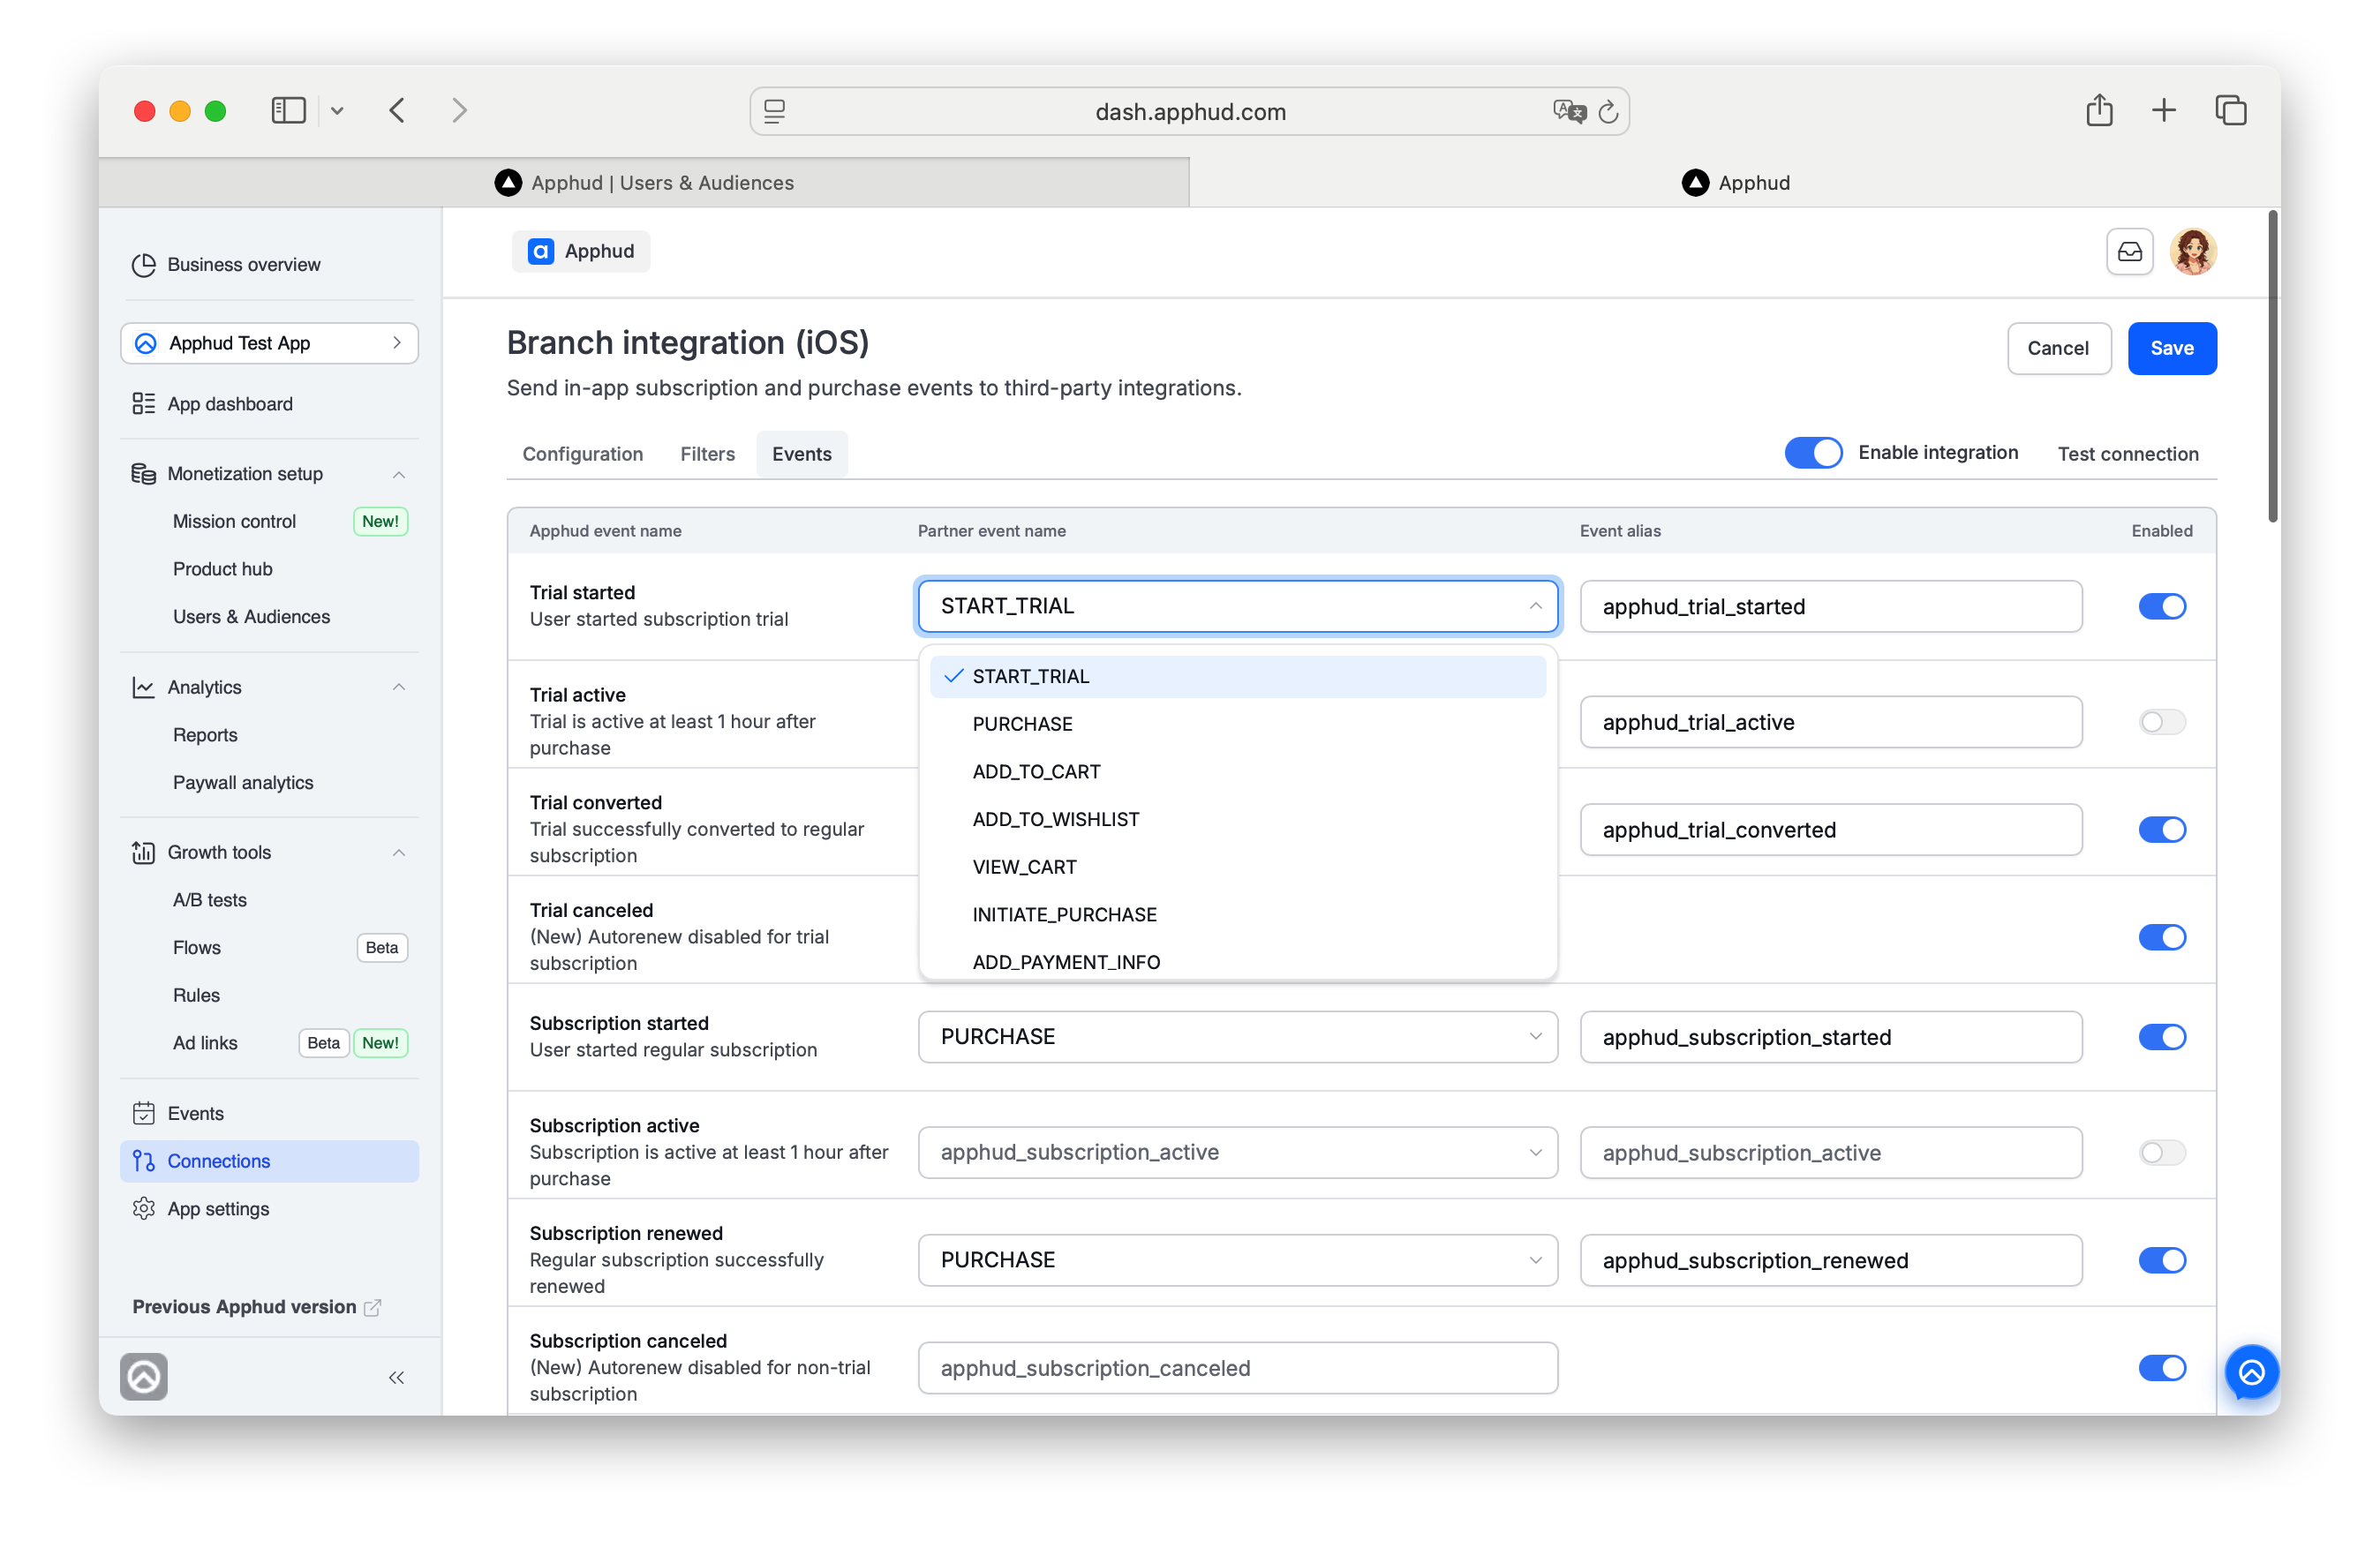
Task: Open a new tab with plus icon
Action: tap(2163, 110)
